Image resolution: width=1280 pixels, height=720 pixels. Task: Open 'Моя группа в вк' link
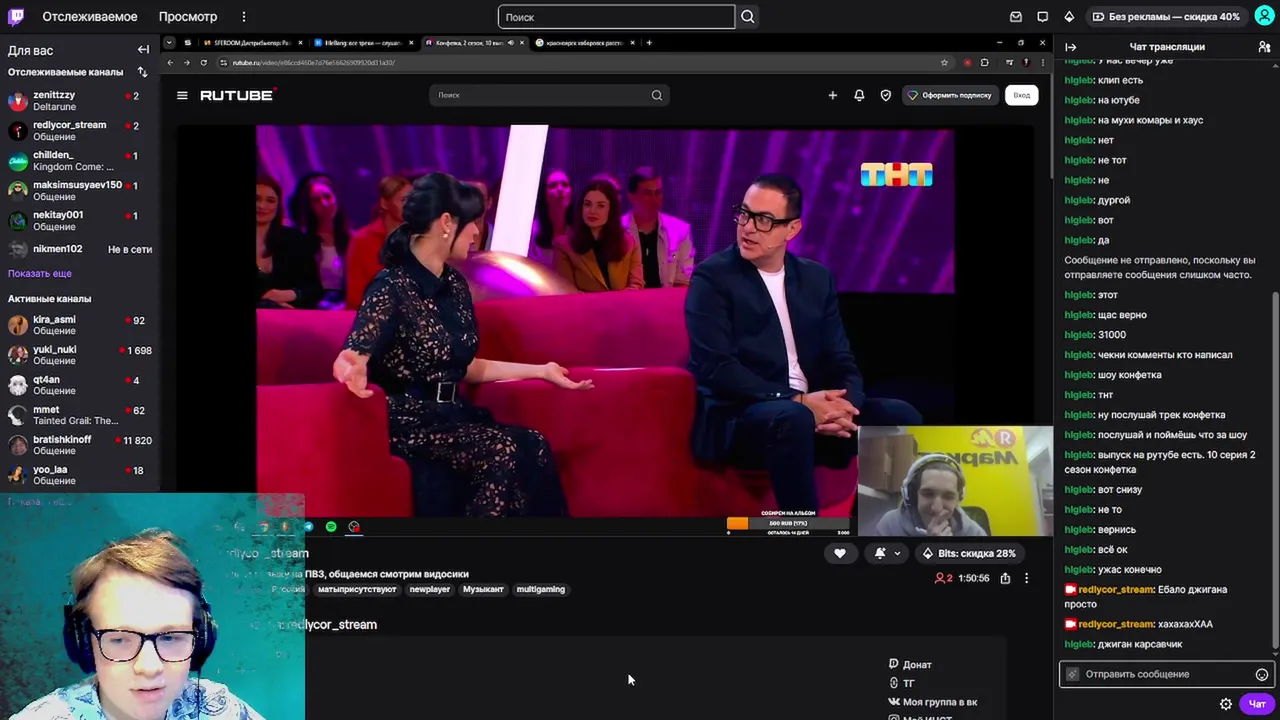[933, 702]
